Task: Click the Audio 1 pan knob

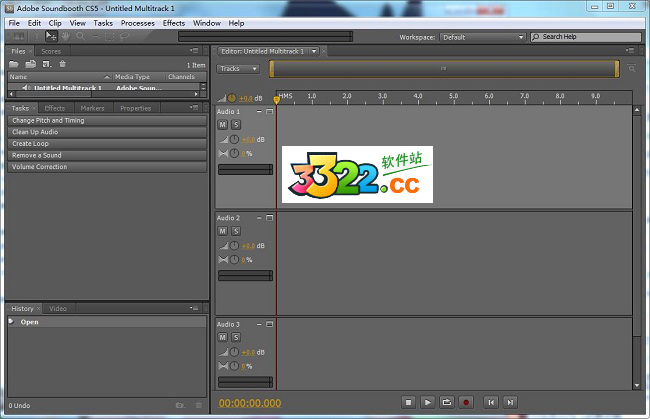Action: tap(234, 153)
